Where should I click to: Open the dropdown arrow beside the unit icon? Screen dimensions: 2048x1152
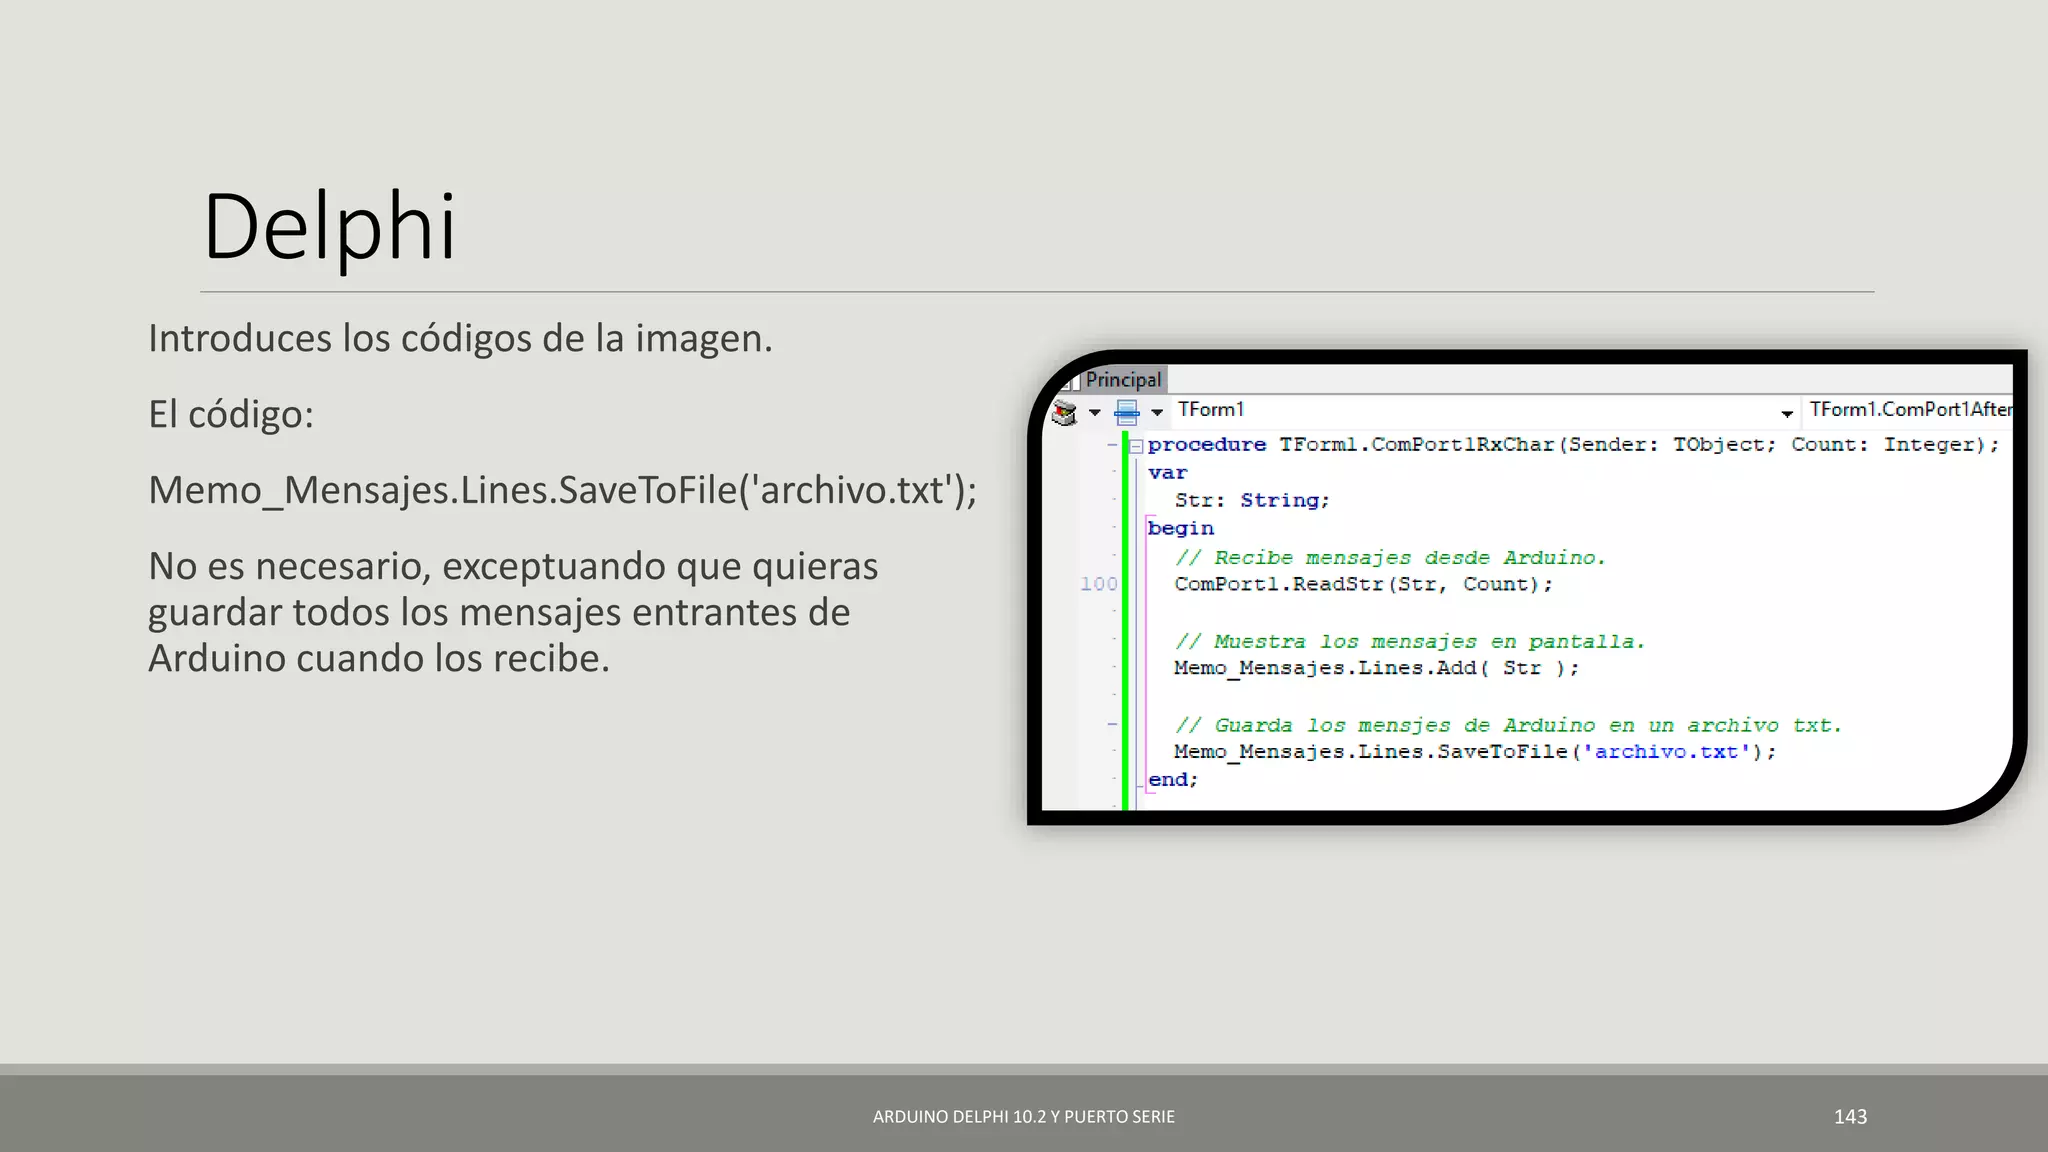click(1095, 412)
